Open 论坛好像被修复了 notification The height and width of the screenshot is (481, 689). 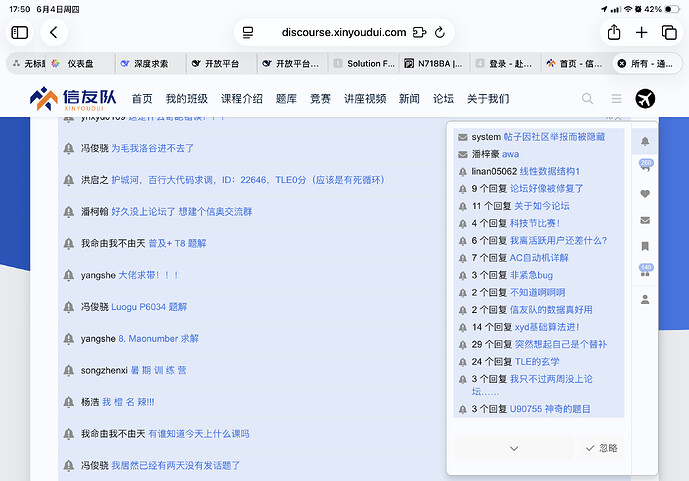pyautogui.click(x=539, y=188)
